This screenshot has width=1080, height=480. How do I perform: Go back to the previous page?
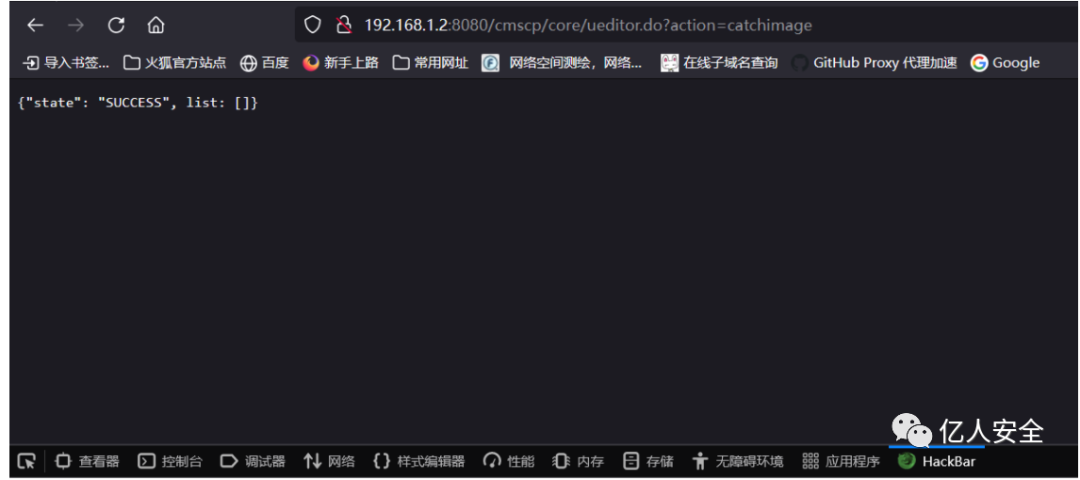34,25
